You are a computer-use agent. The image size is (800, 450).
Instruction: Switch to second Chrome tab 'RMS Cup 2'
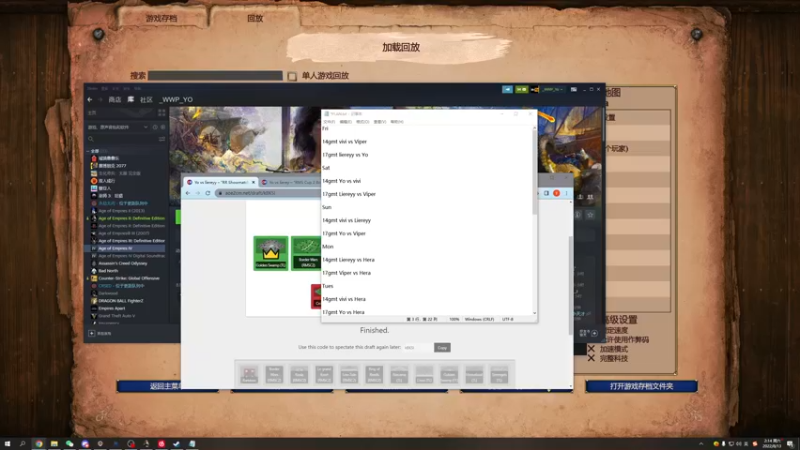point(290,182)
